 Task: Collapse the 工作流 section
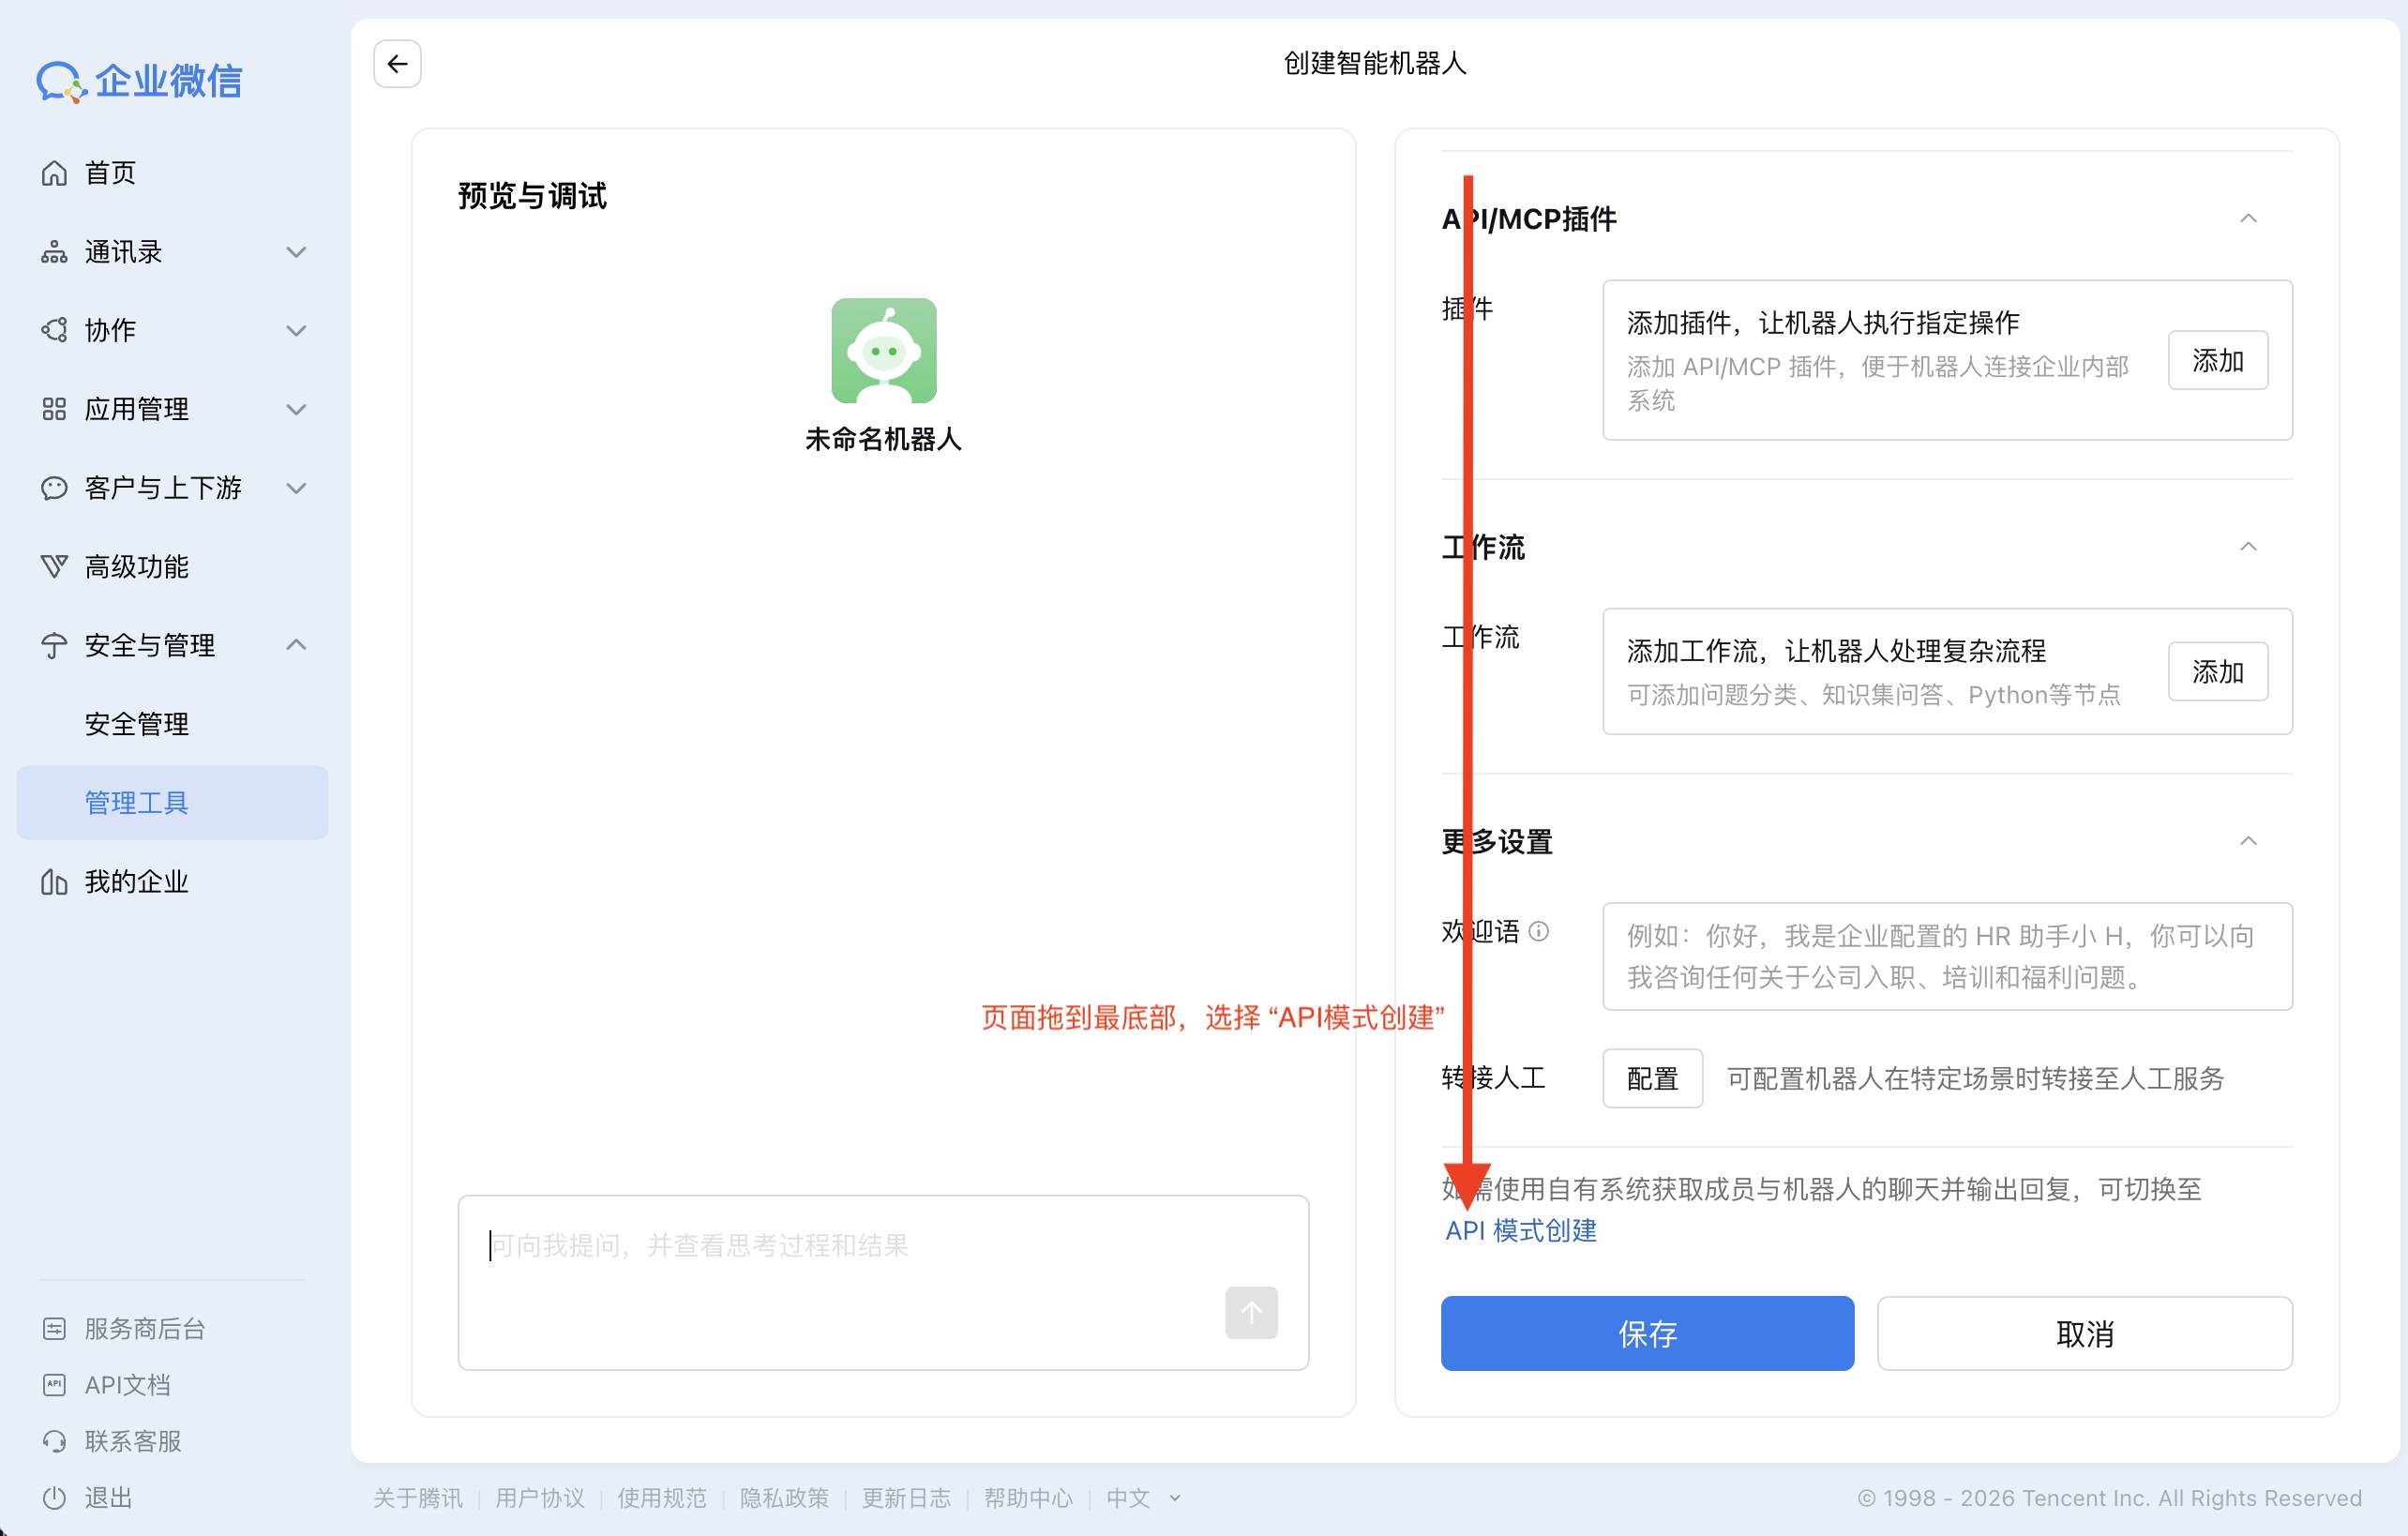pyautogui.click(x=2248, y=546)
